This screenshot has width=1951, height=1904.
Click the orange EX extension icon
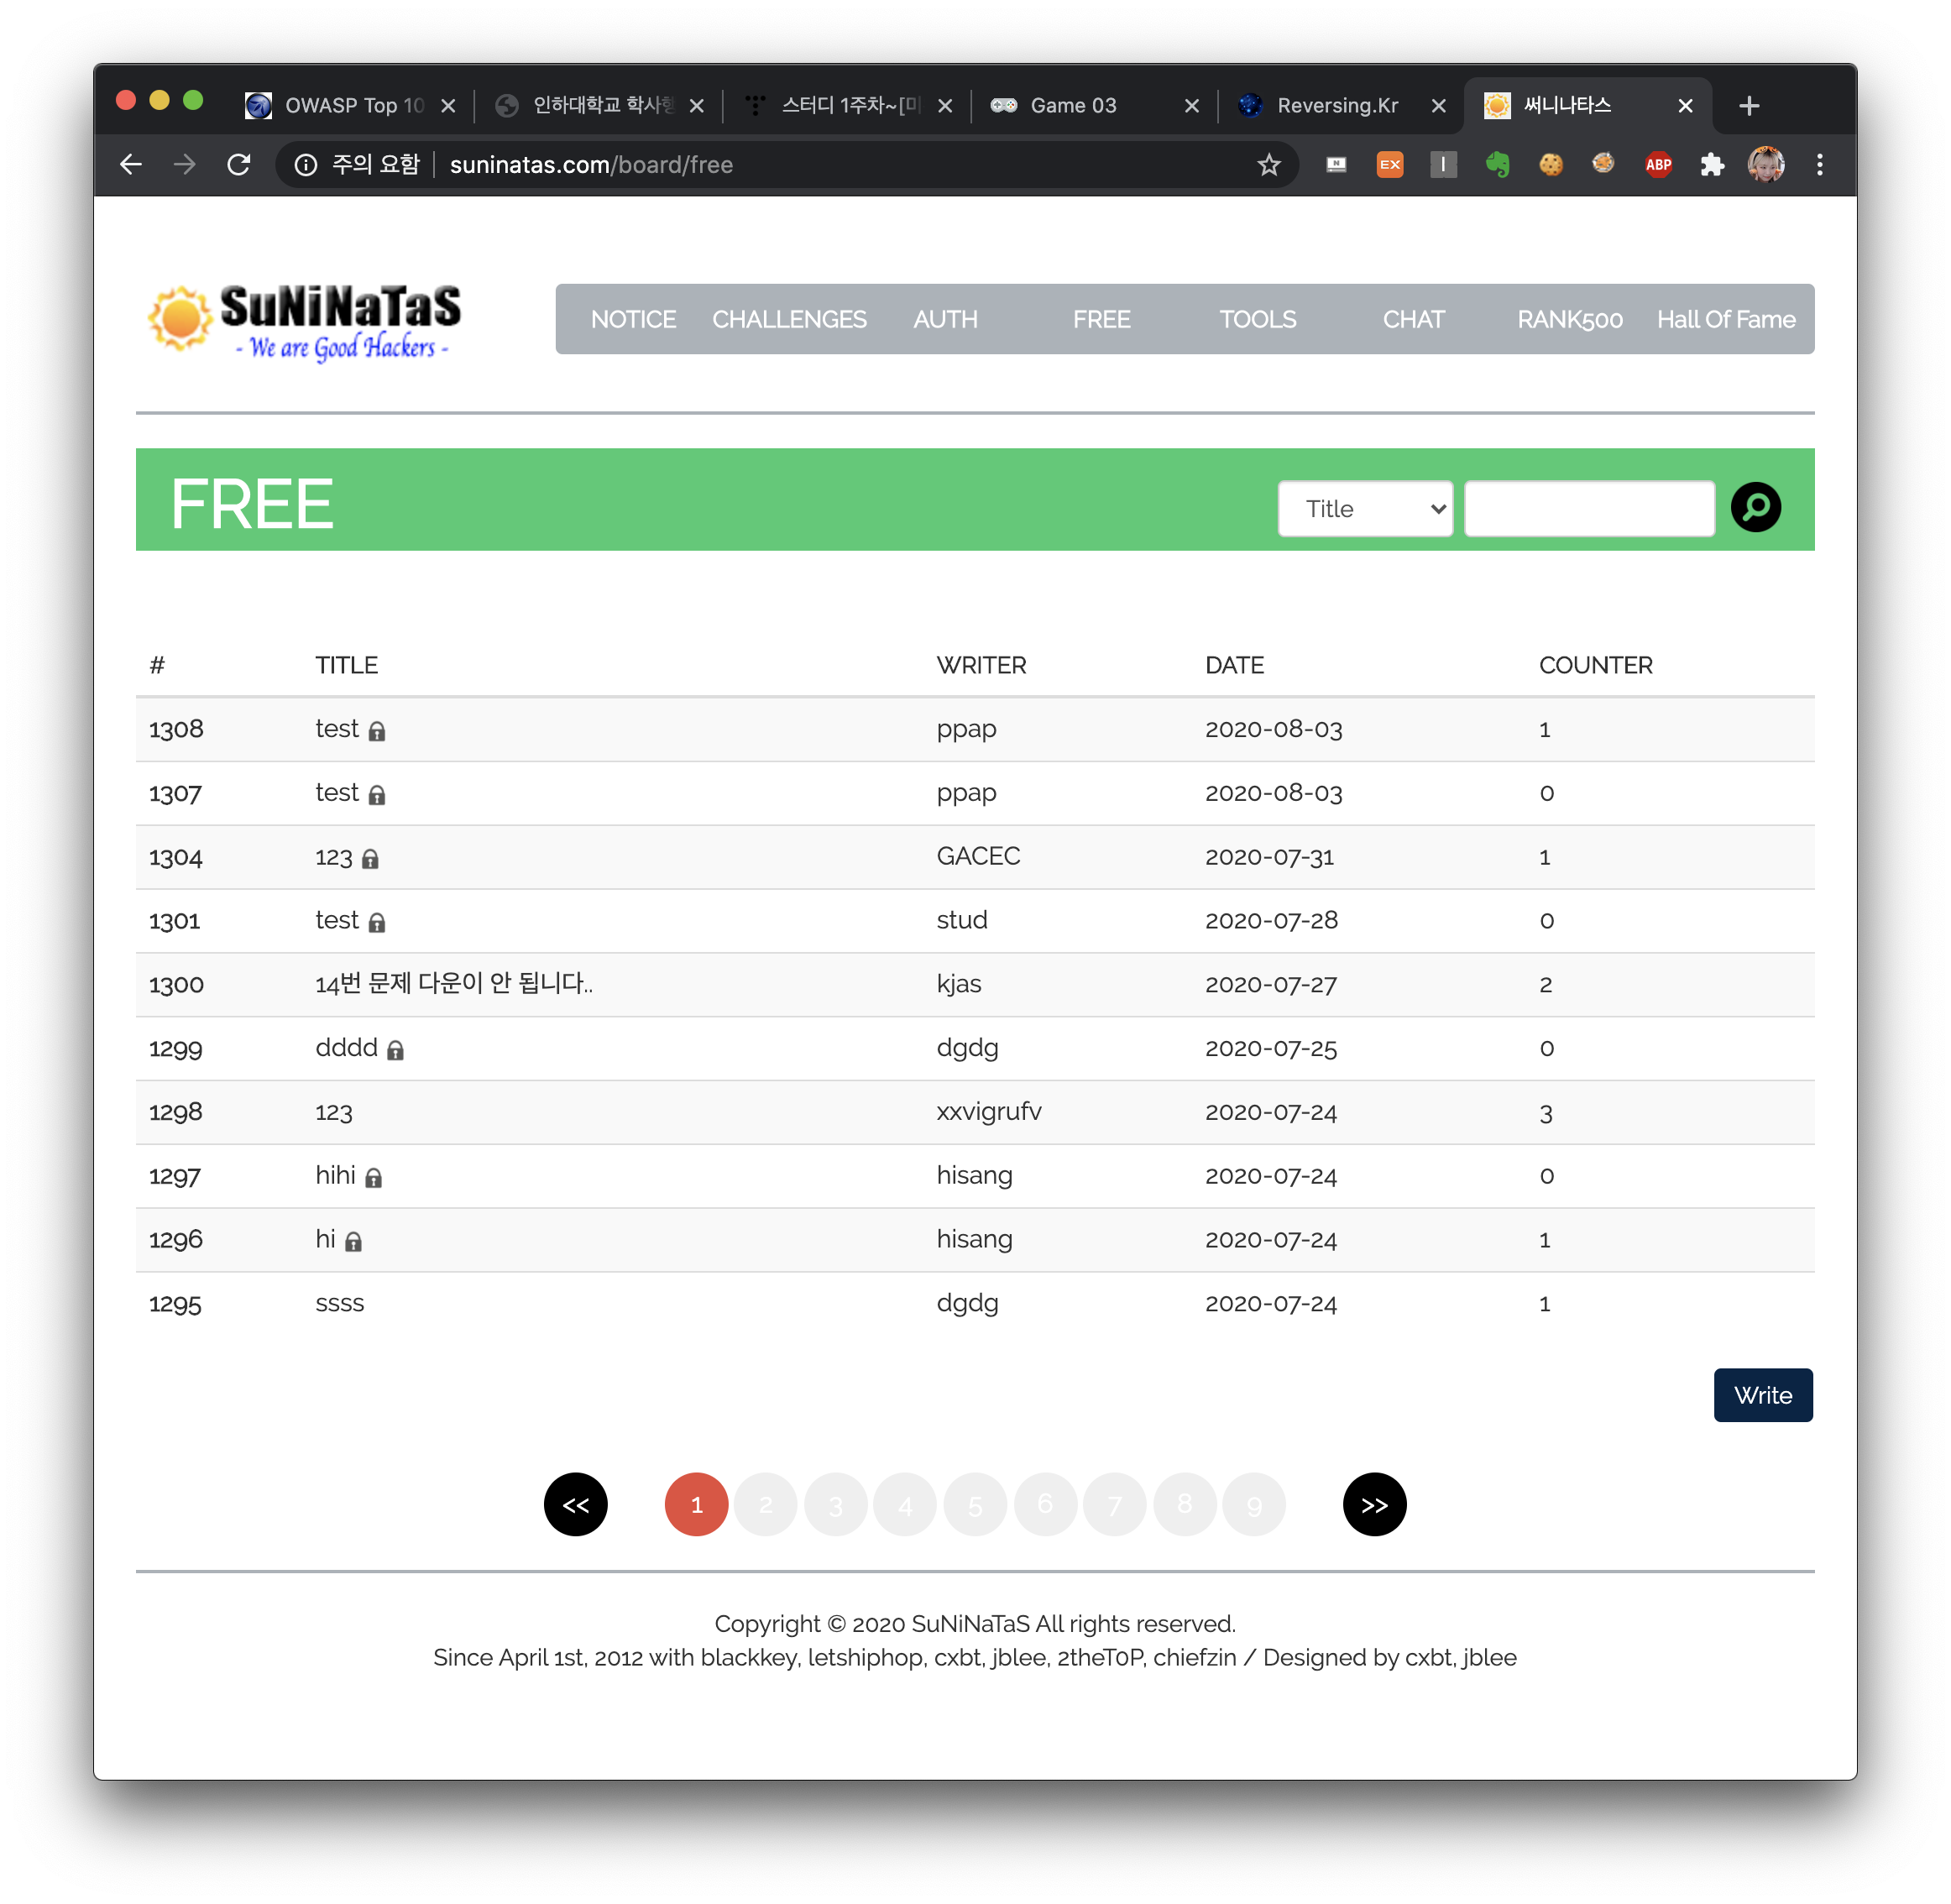click(x=1389, y=165)
